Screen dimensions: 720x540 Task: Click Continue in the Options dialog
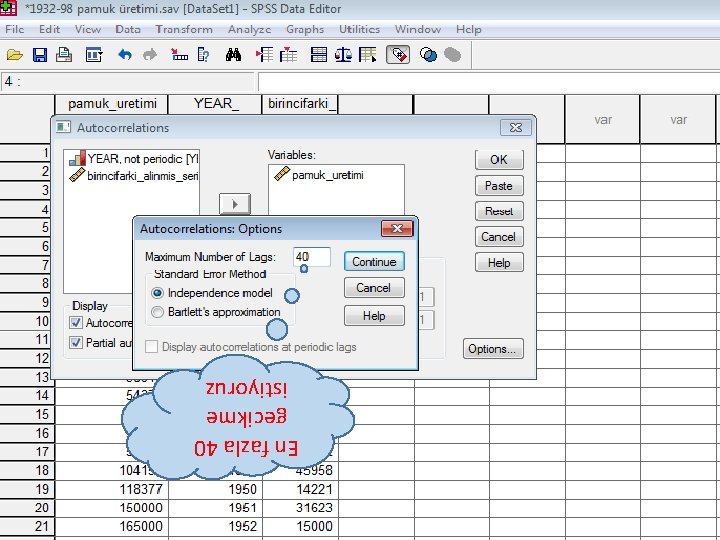[374, 262]
